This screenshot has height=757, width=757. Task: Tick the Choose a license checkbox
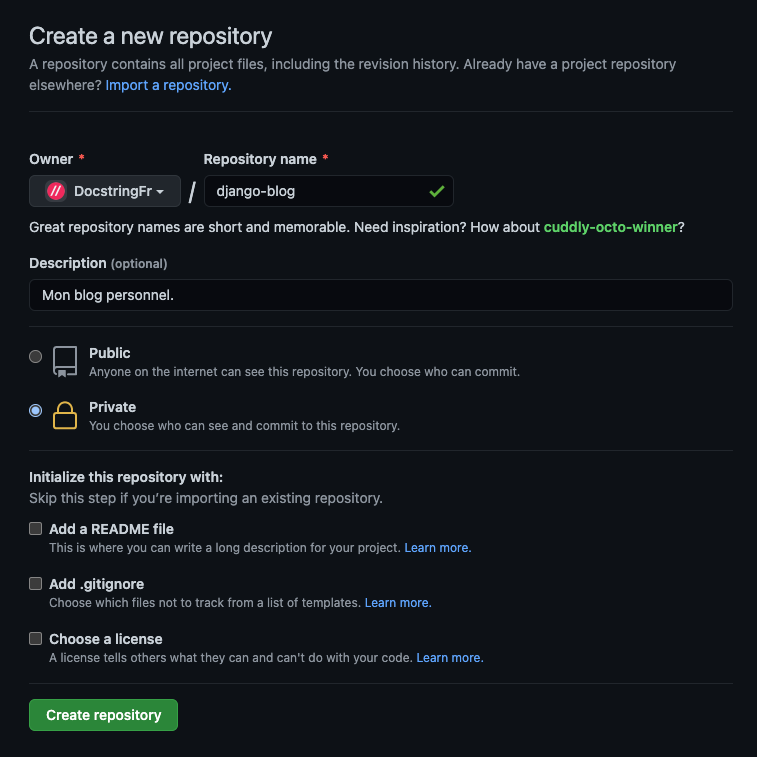pos(36,639)
